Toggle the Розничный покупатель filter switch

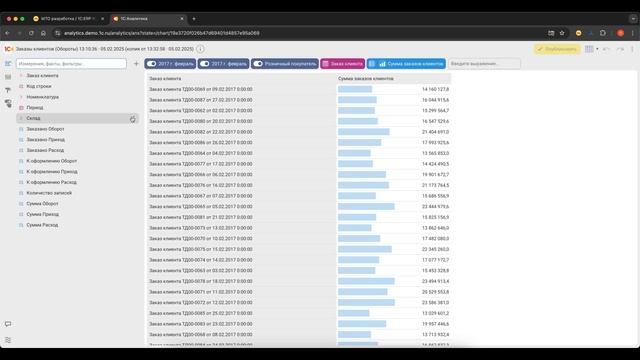[258, 64]
